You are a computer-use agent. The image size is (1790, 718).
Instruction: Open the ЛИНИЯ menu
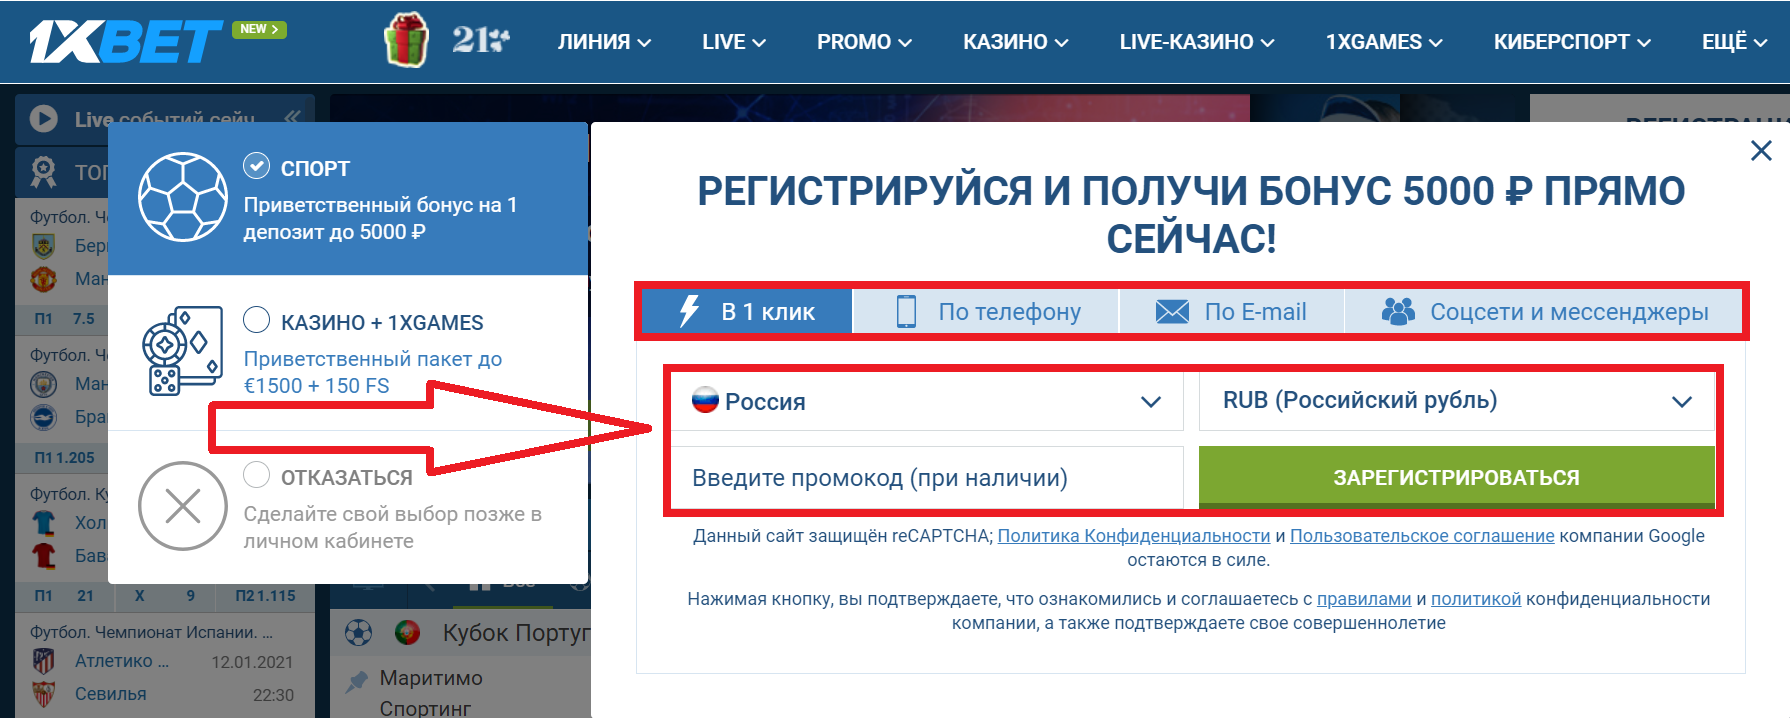pyautogui.click(x=604, y=42)
